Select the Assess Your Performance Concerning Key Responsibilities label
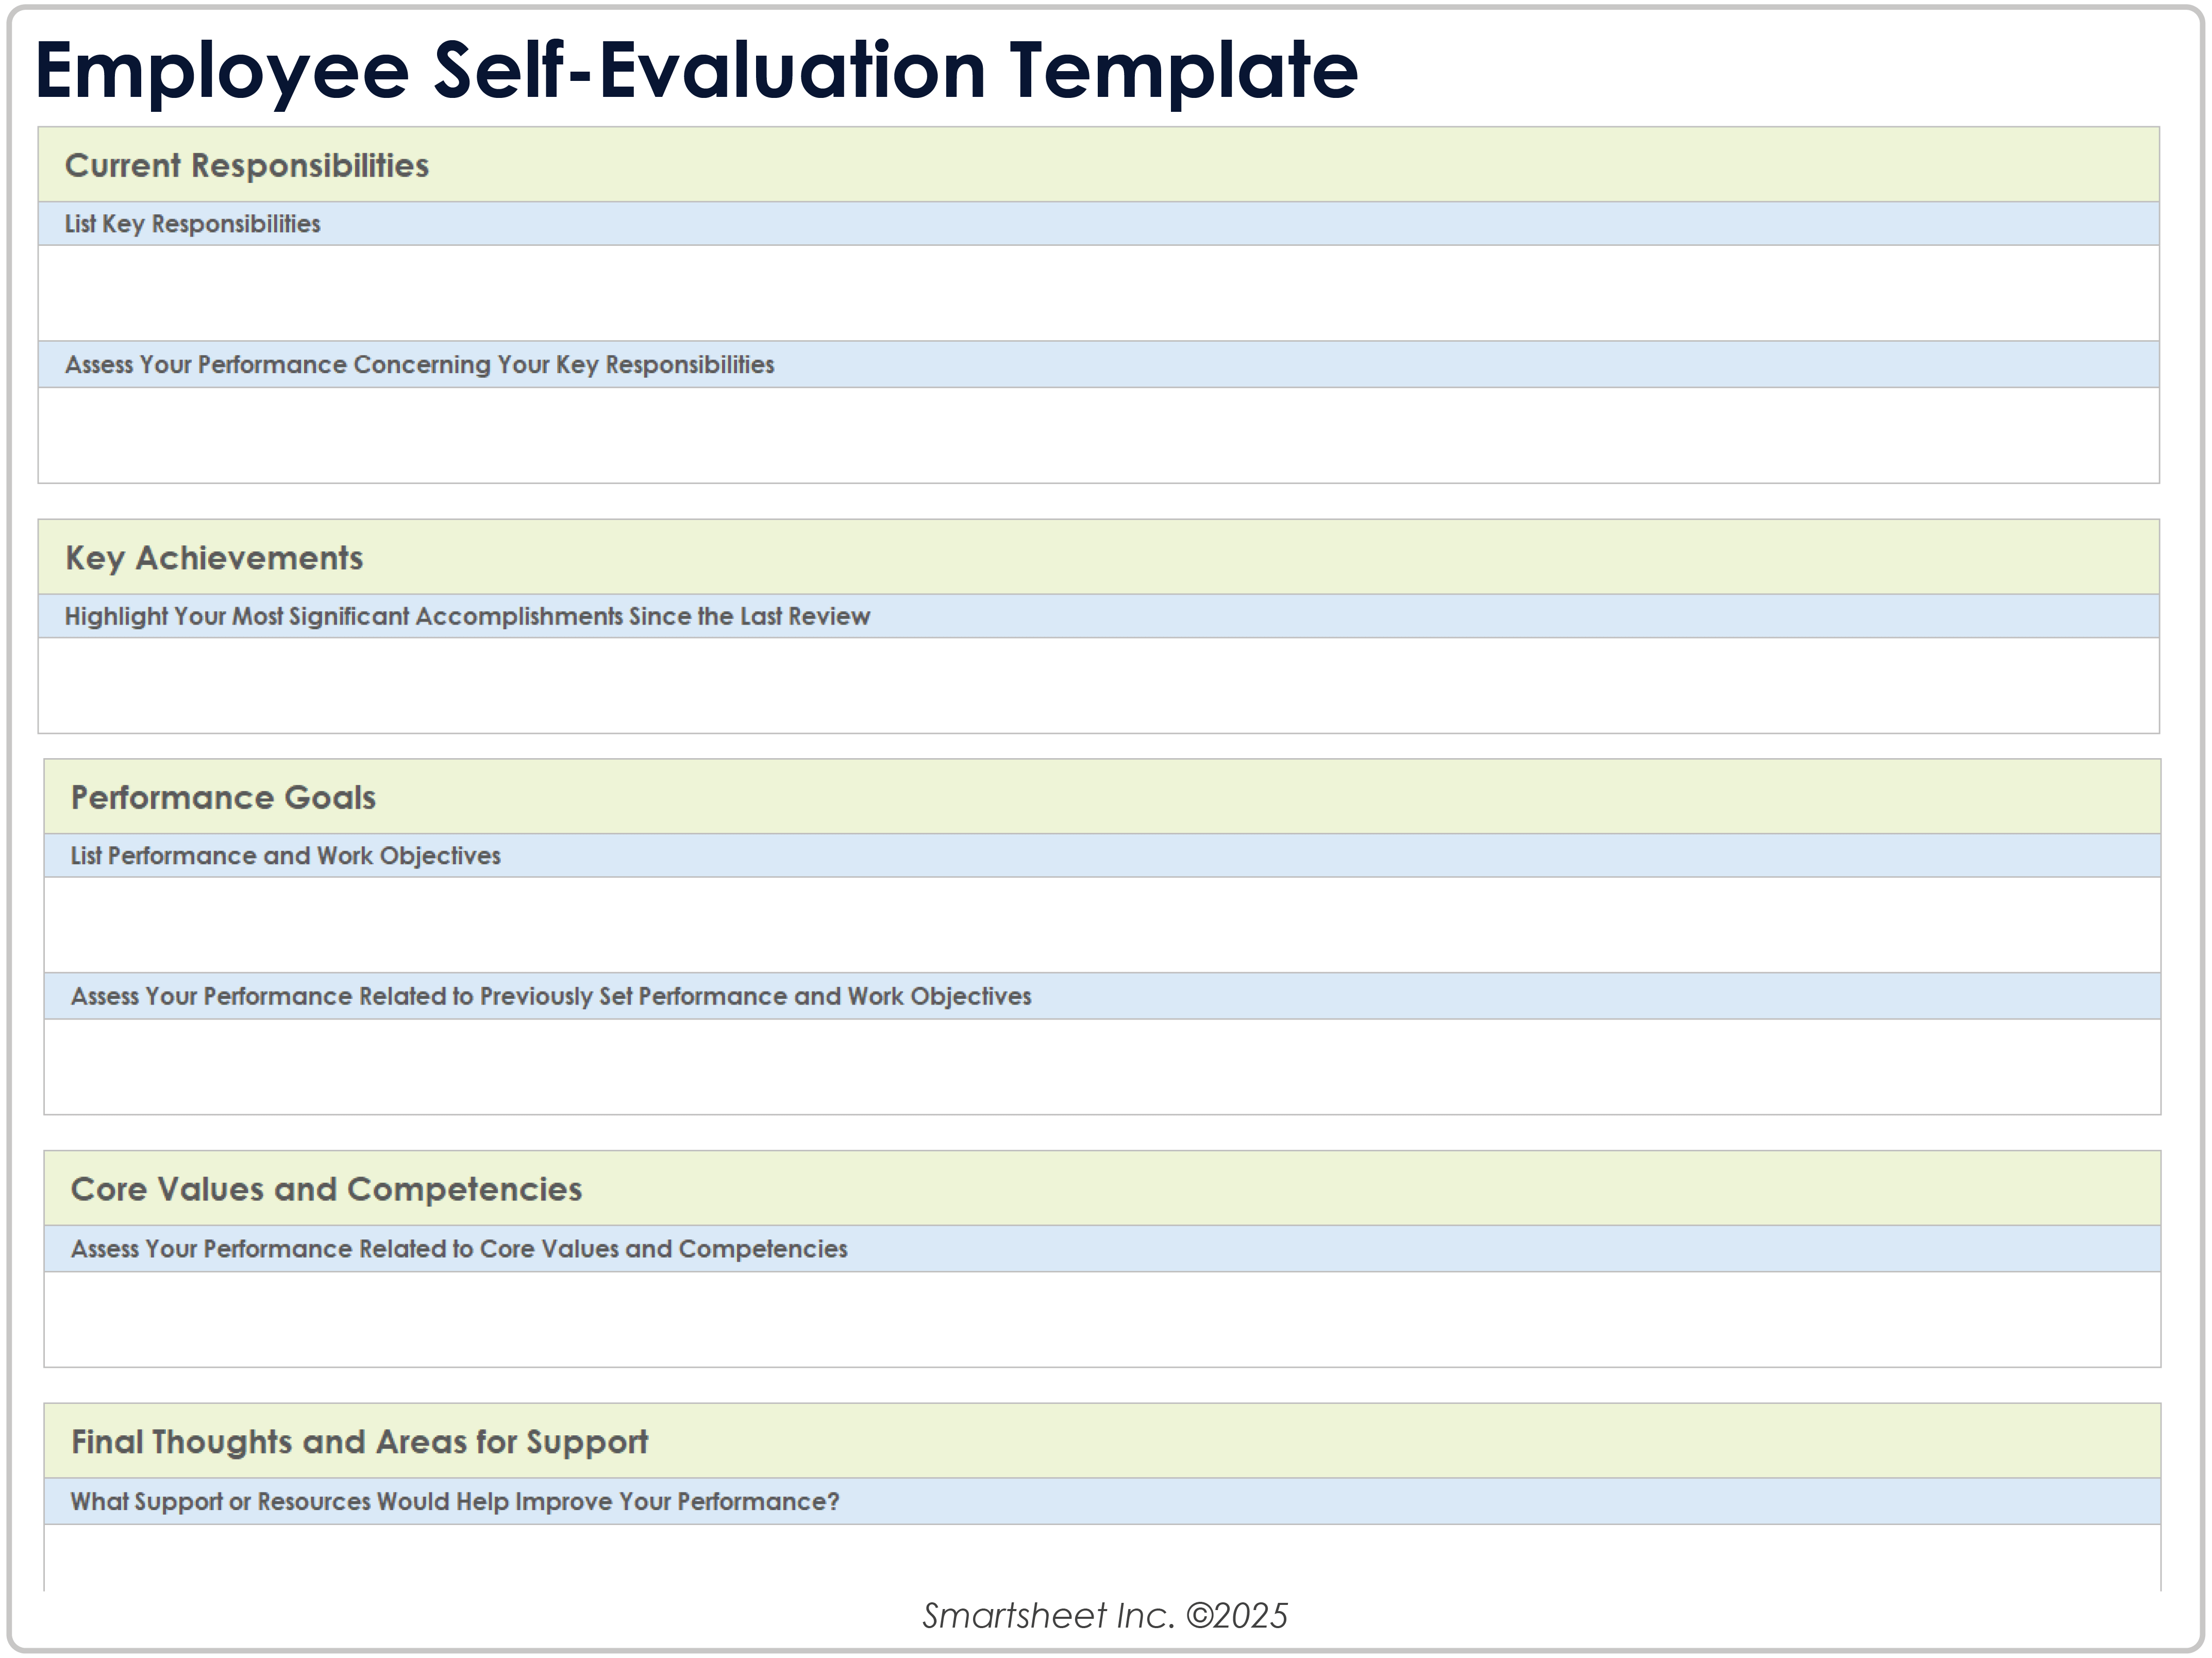Image resolution: width=2212 pixels, height=1658 pixels. 420,365
